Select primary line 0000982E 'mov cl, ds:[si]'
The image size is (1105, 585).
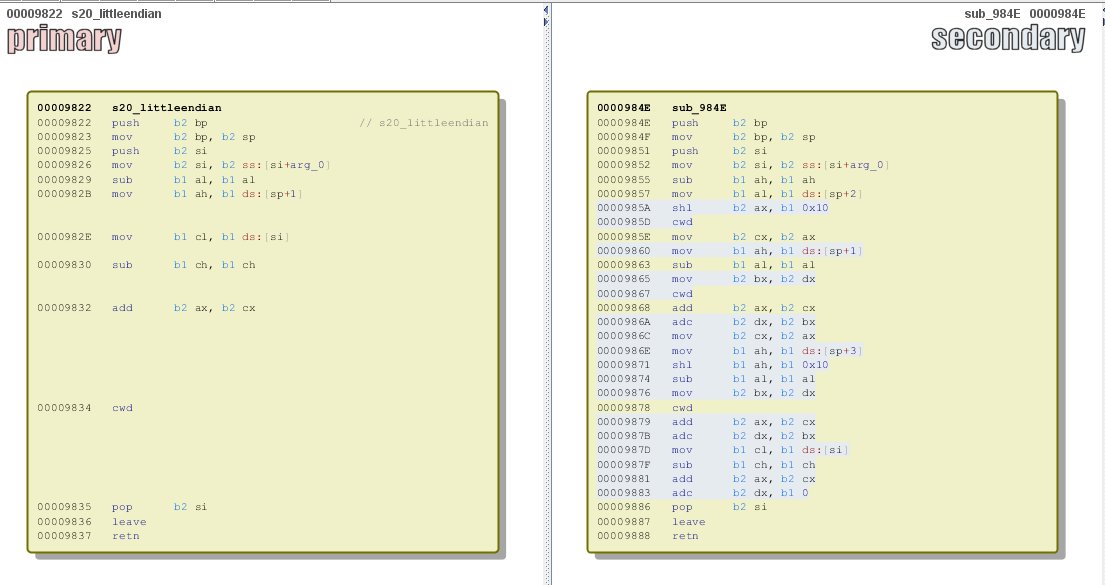tap(163, 237)
